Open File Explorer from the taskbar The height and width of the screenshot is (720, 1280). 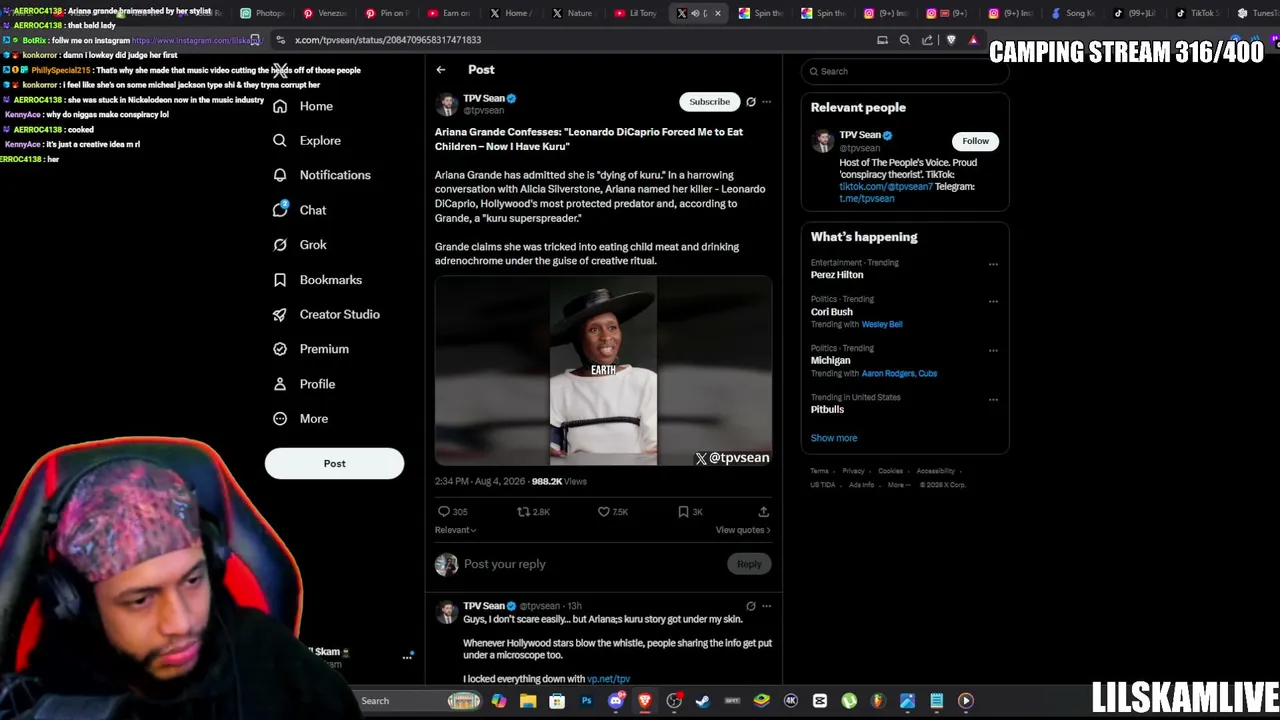(x=528, y=701)
